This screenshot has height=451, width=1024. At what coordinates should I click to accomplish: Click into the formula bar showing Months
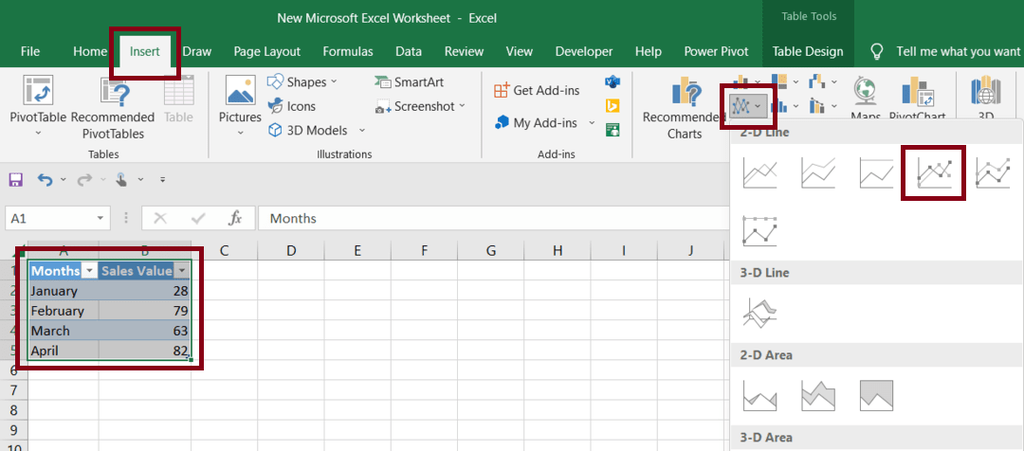click(x=490, y=218)
